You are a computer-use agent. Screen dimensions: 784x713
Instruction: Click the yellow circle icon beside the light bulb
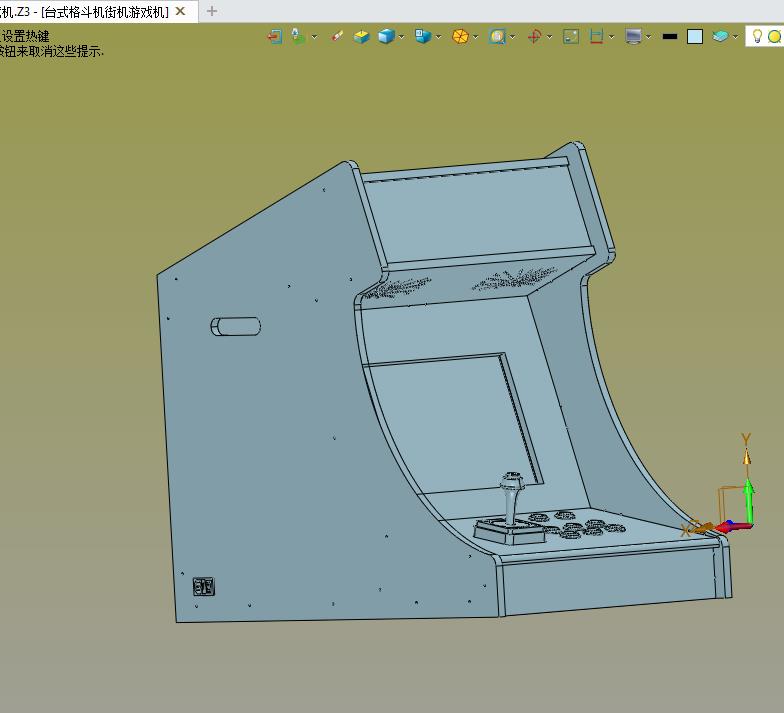pyautogui.click(x=775, y=36)
